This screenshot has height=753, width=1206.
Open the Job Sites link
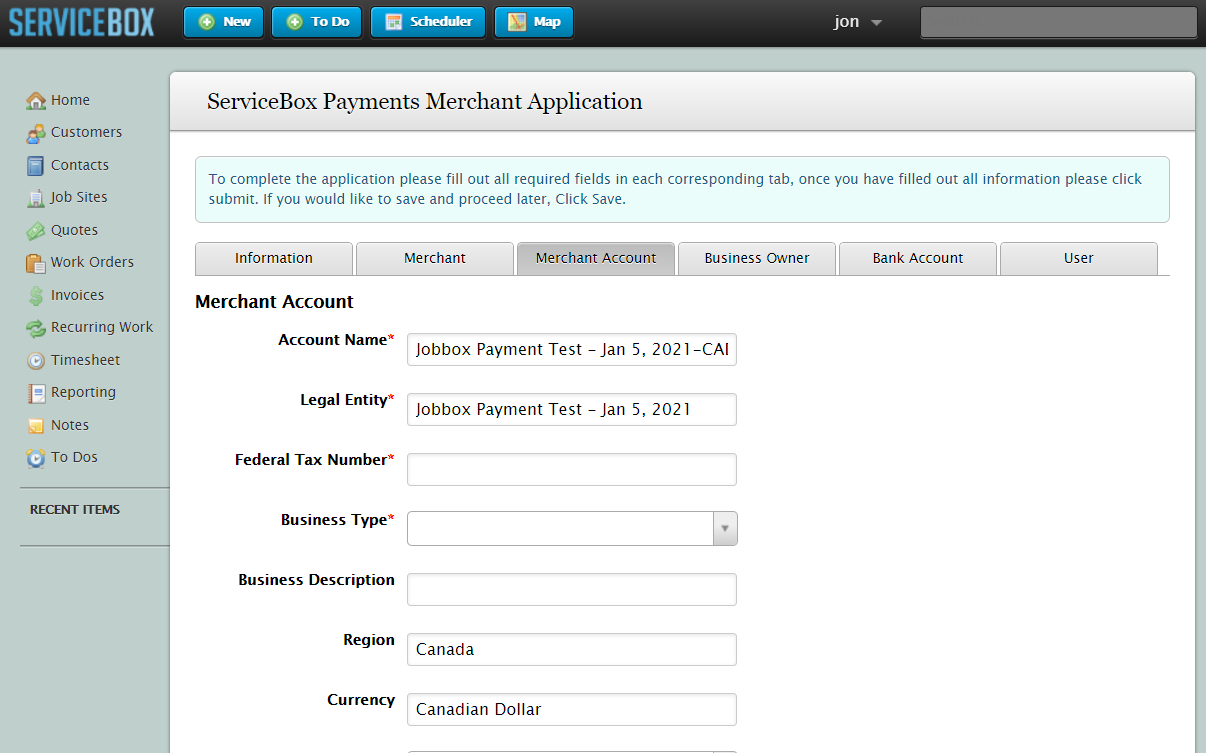click(79, 197)
